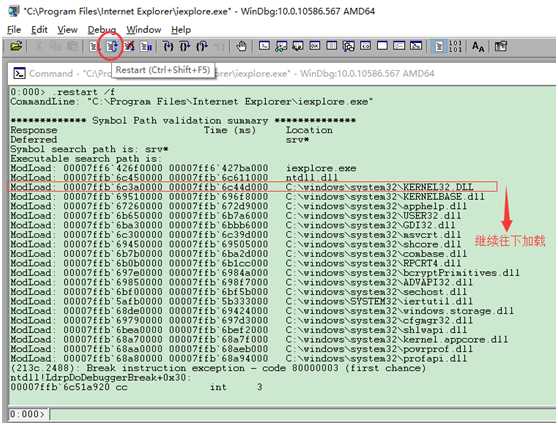Image resolution: width=558 pixels, height=425 pixels.
Task: Click the profapi.dll ModLoad line
Action: click(238, 358)
